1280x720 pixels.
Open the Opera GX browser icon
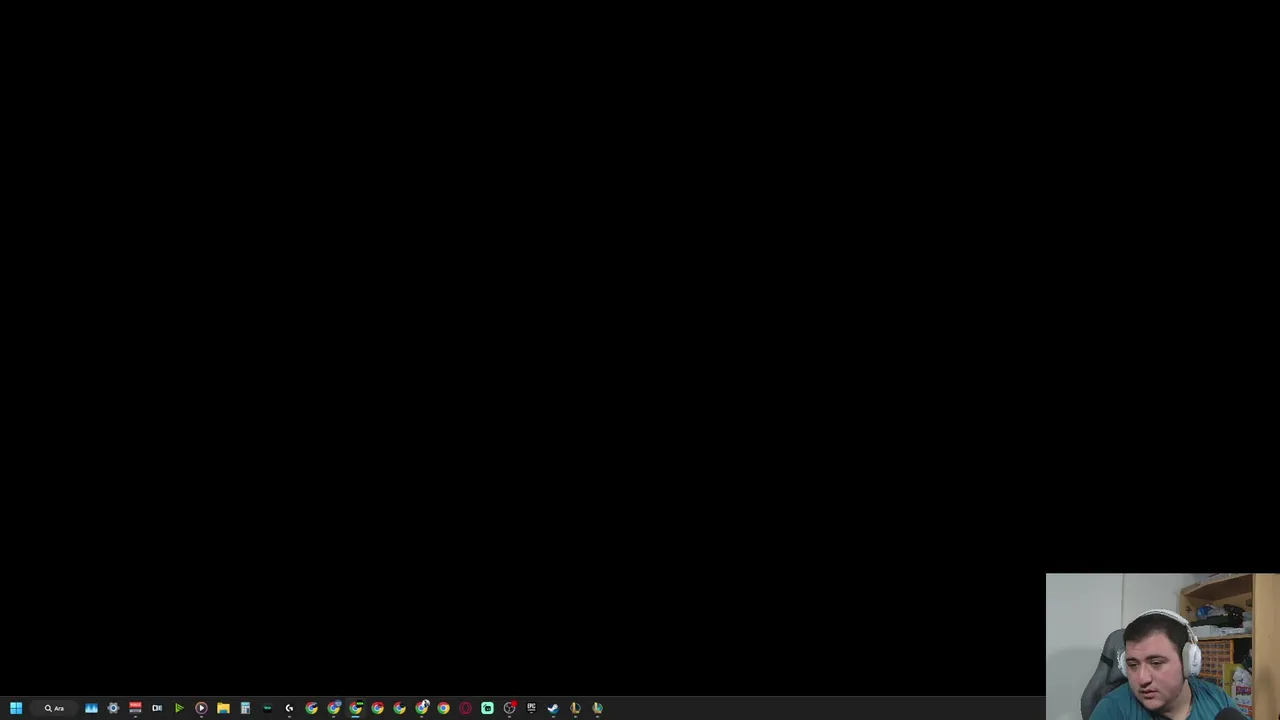click(x=465, y=708)
